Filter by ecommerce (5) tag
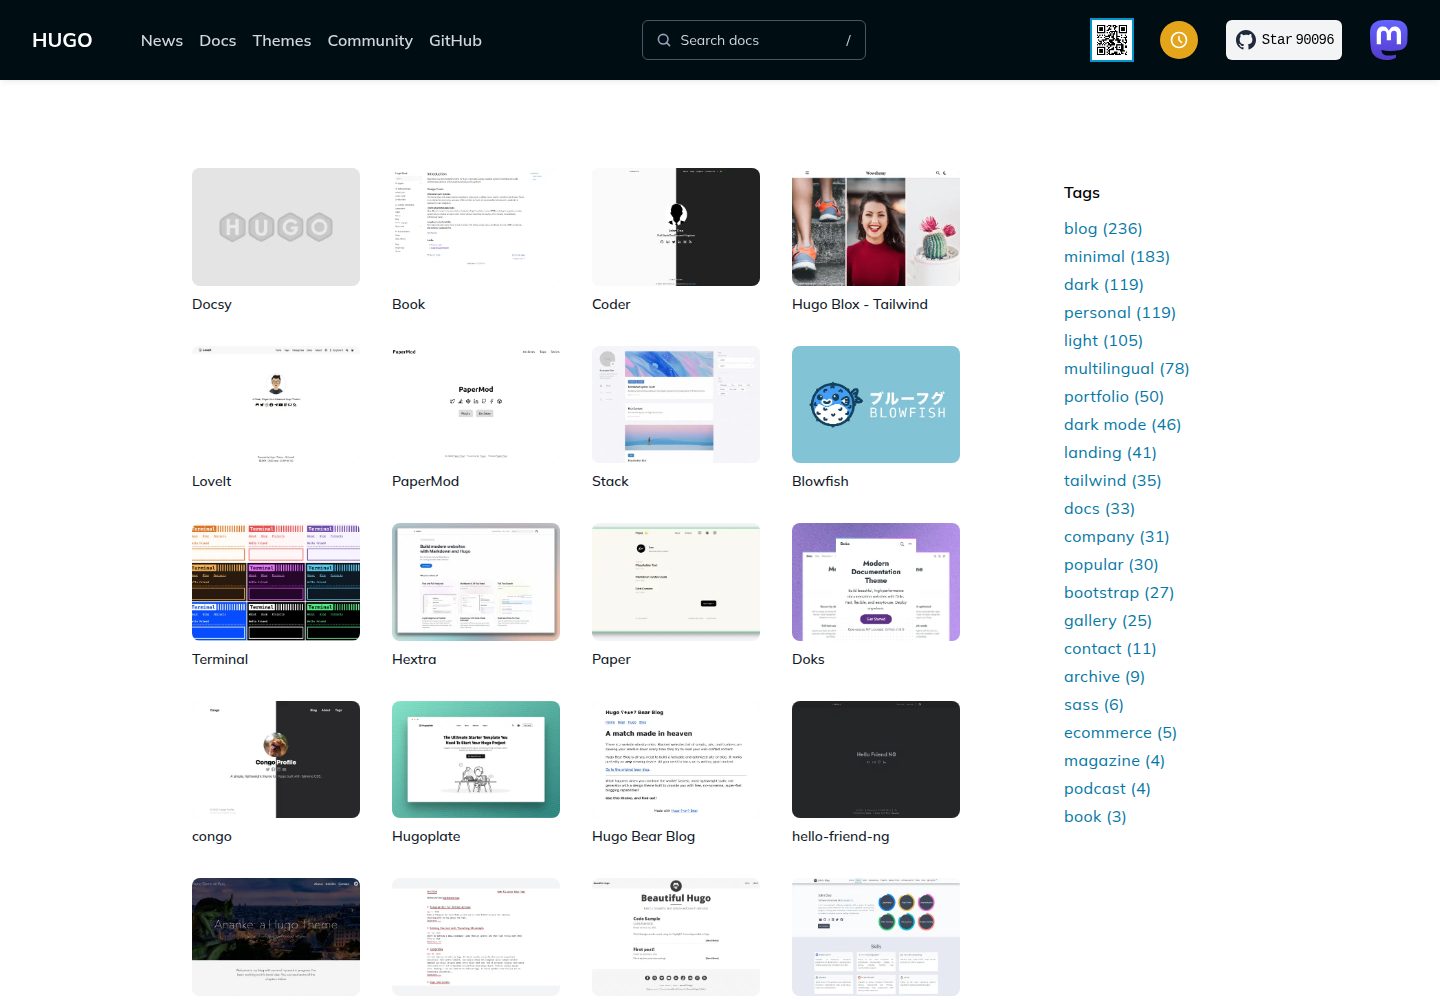 coord(1120,732)
